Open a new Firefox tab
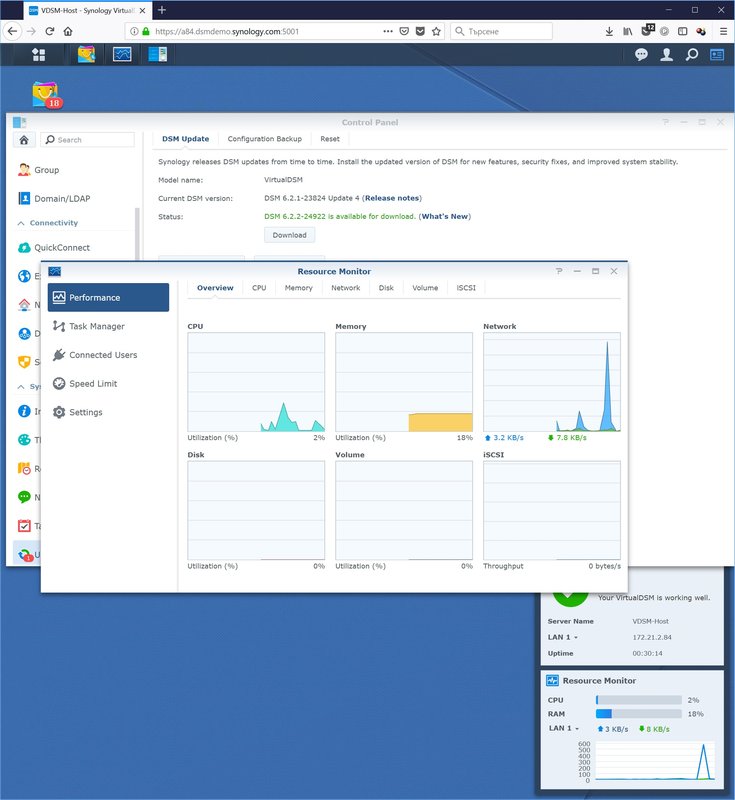This screenshot has width=735, height=800. point(162,10)
